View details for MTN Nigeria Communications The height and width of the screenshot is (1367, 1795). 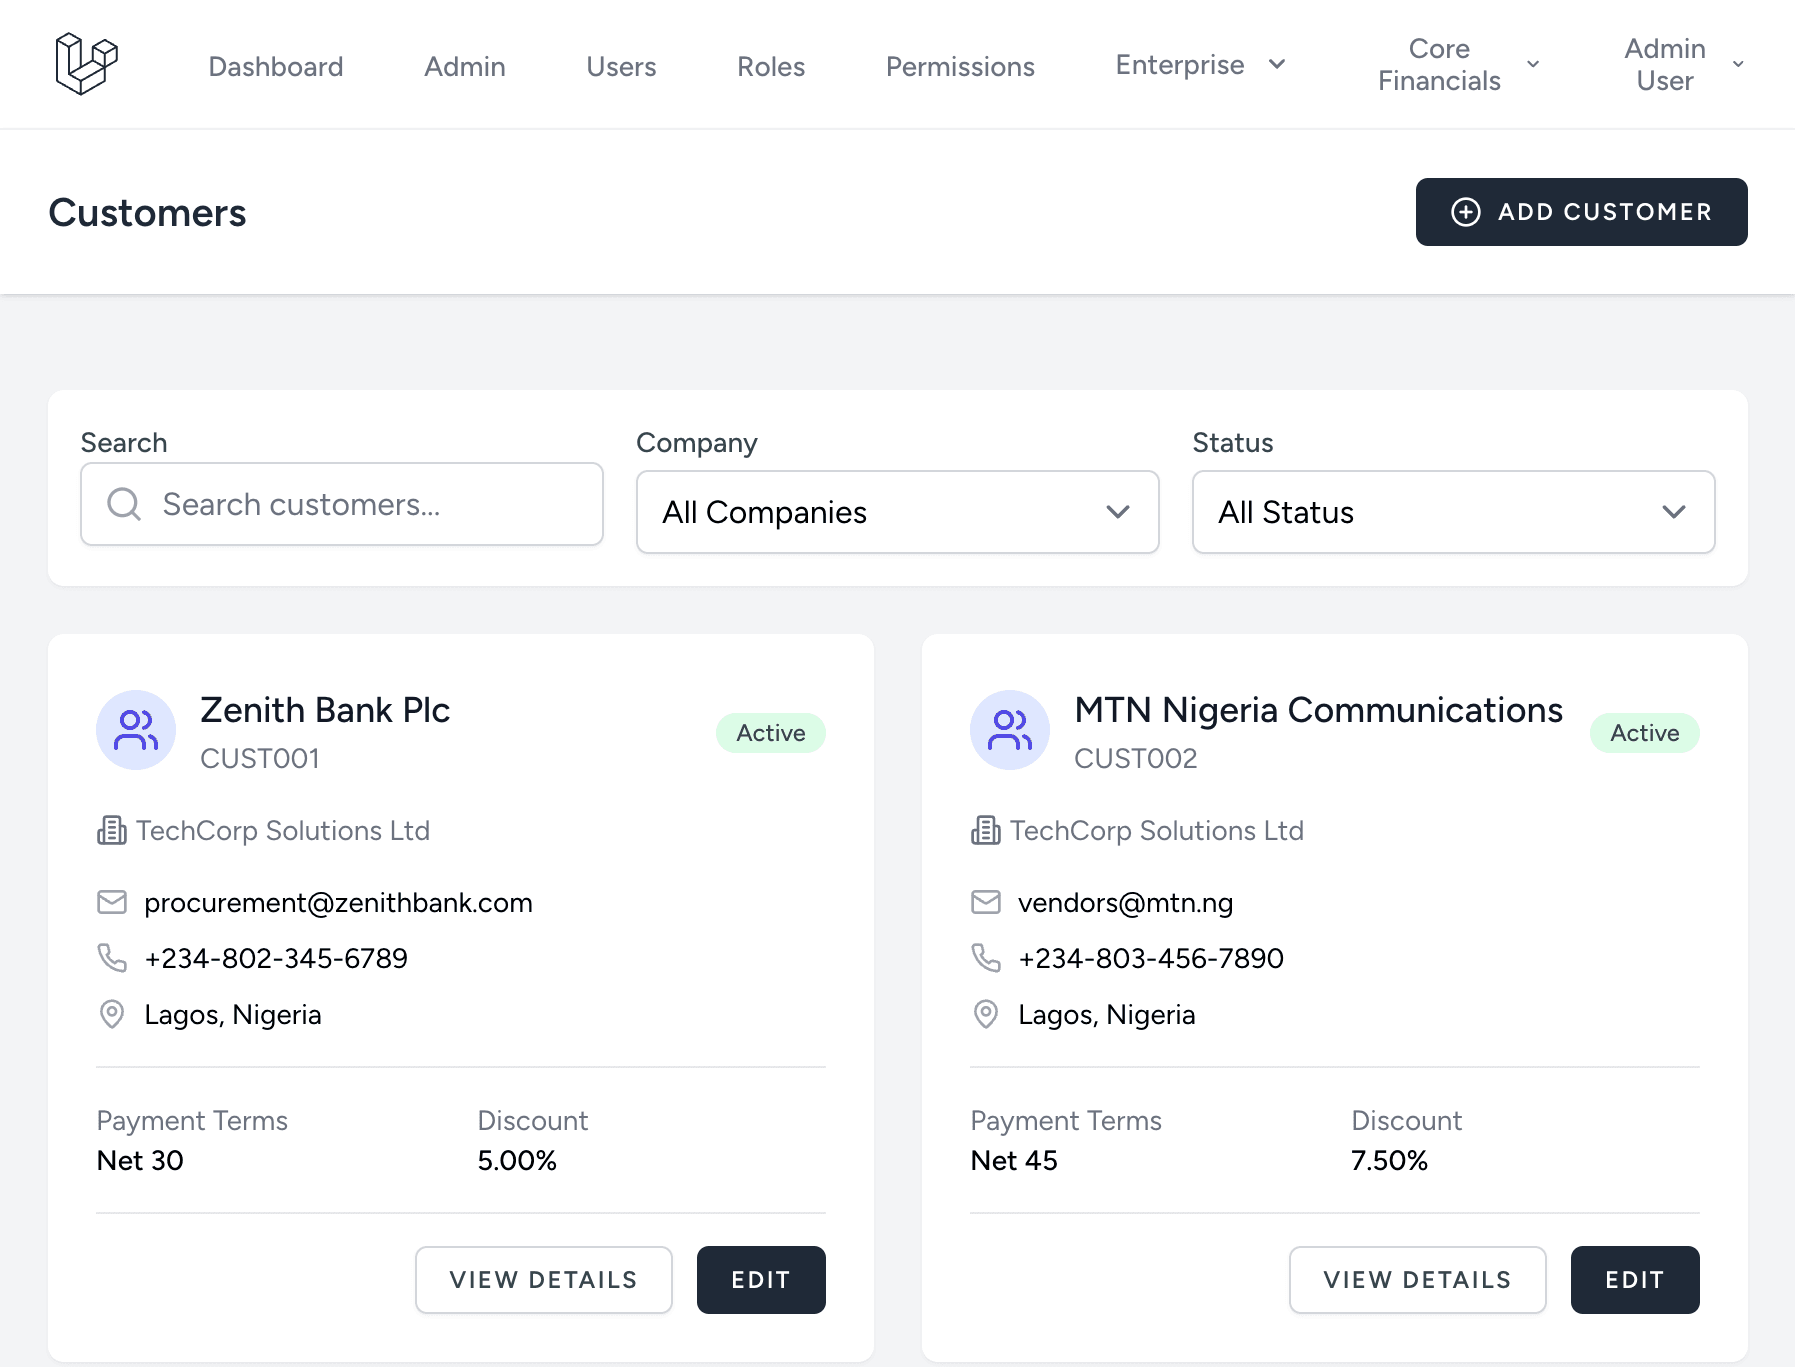(x=1418, y=1280)
